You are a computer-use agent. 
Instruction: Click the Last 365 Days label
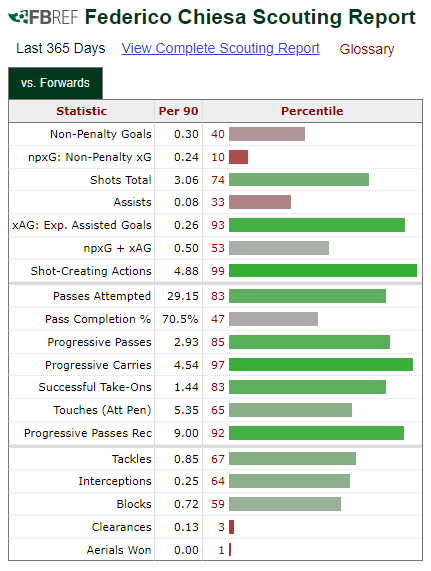60,48
